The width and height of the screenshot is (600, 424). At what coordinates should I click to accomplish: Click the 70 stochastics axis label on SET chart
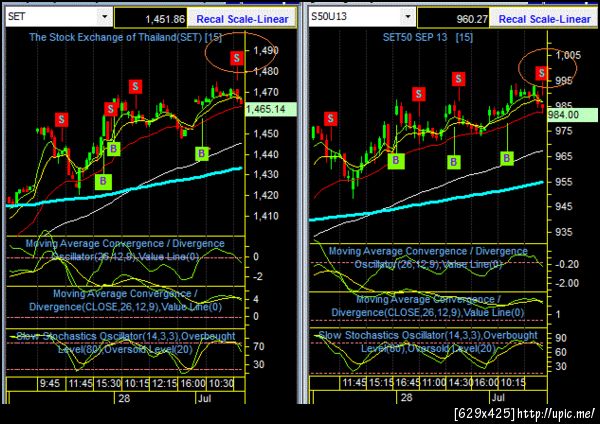(259, 347)
